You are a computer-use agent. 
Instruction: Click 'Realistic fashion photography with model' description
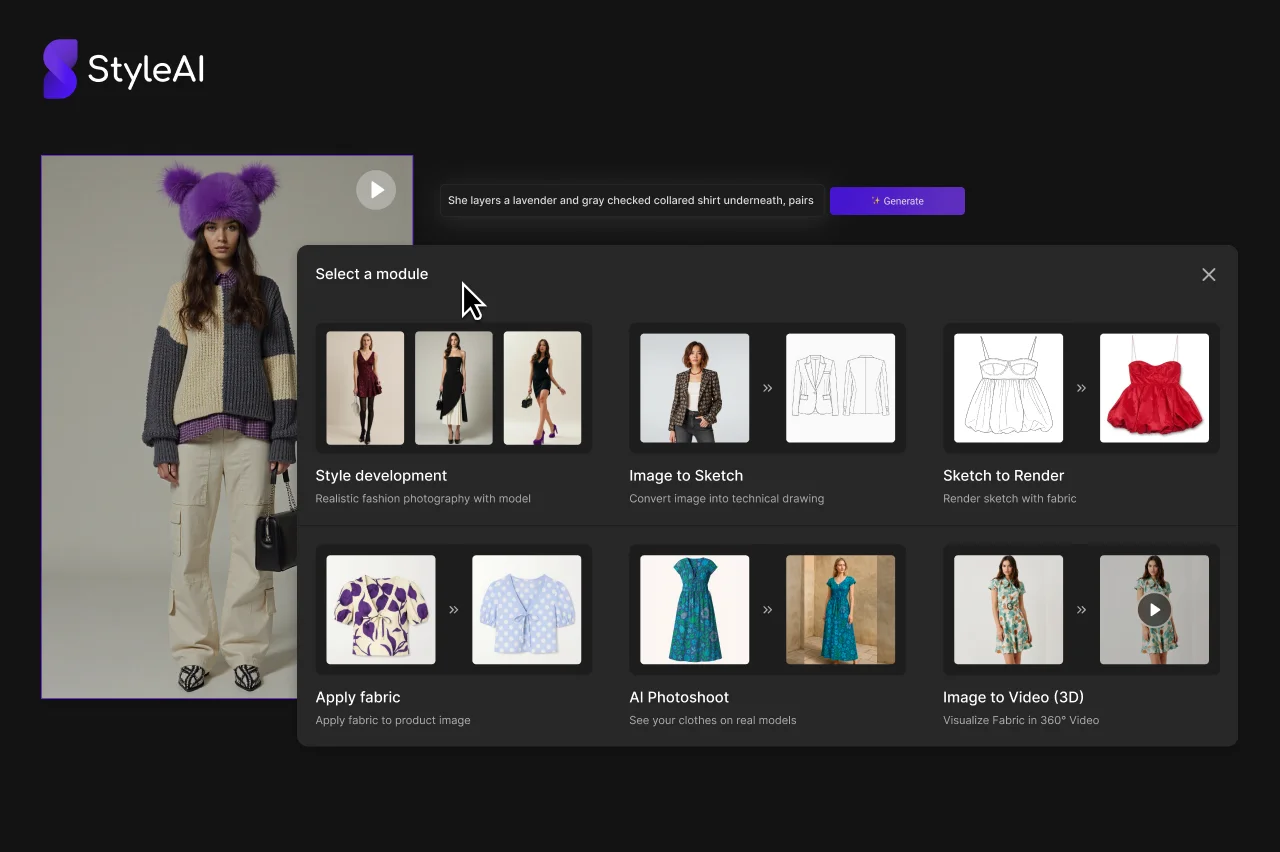(423, 498)
